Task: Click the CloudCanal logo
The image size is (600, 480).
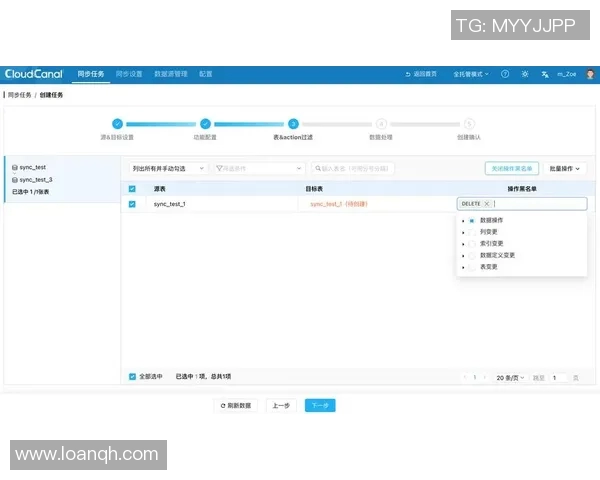Action: click(34, 74)
